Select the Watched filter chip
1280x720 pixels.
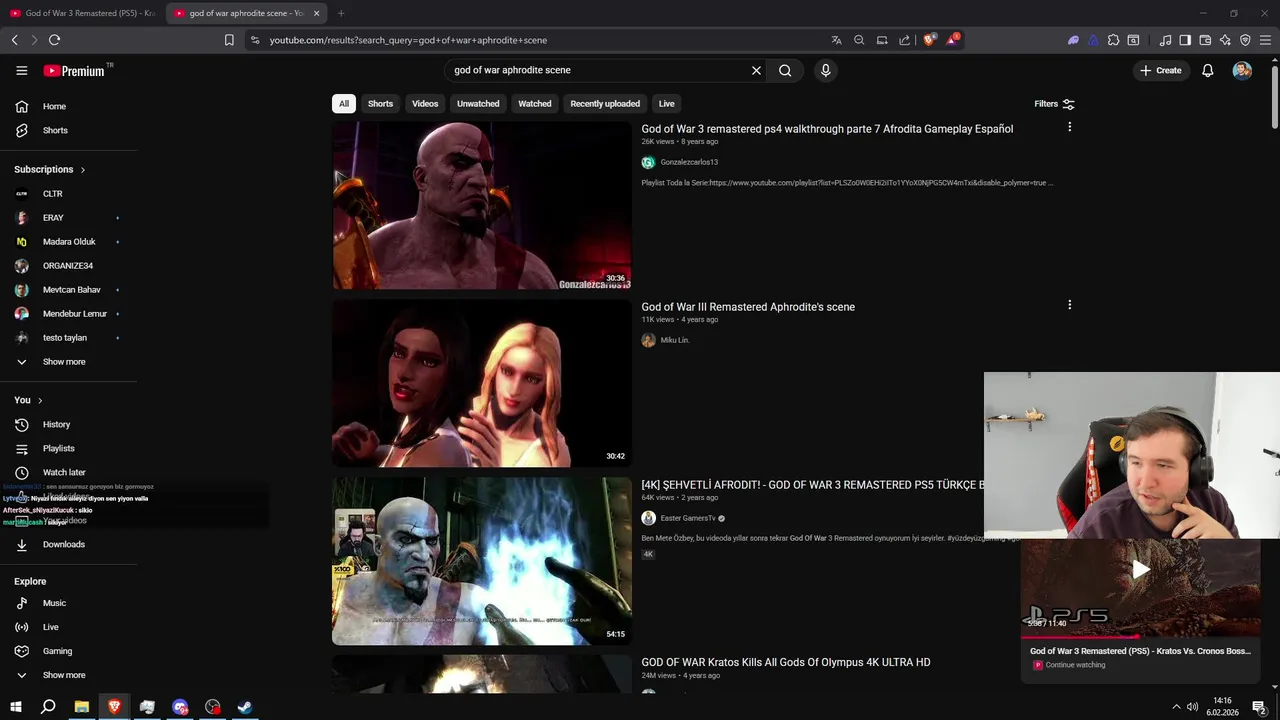535,104
